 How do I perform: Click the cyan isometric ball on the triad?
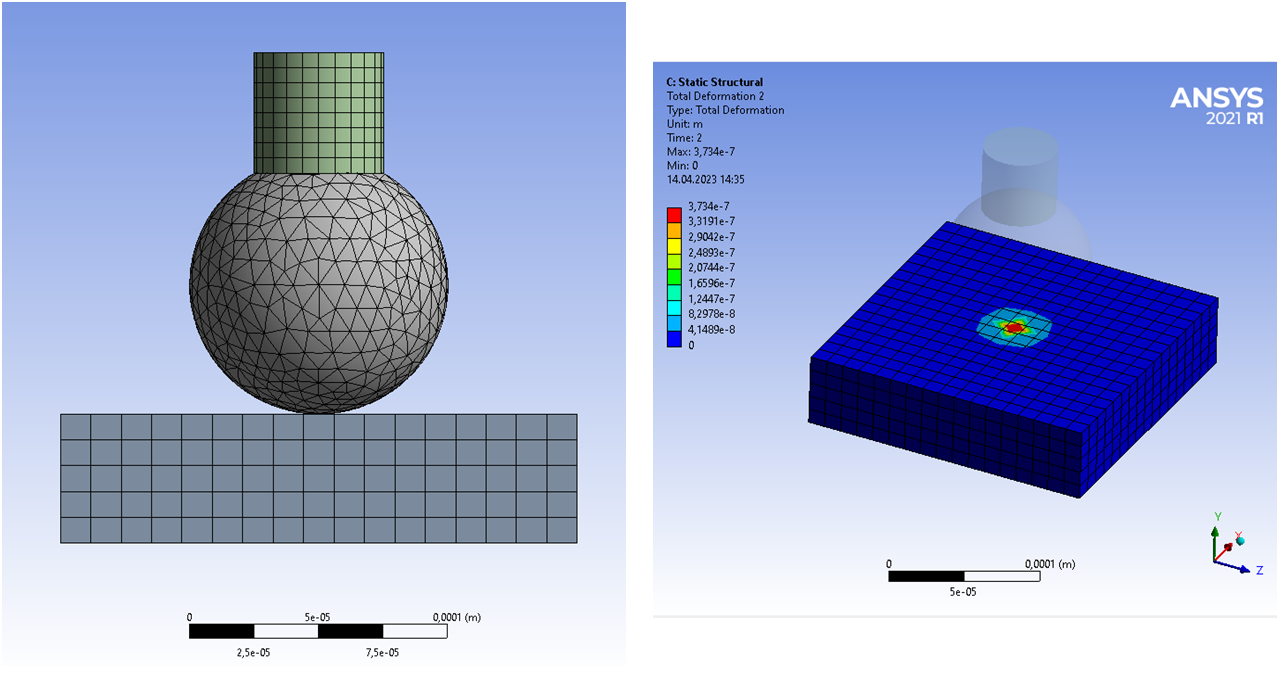pos(1241,540)
